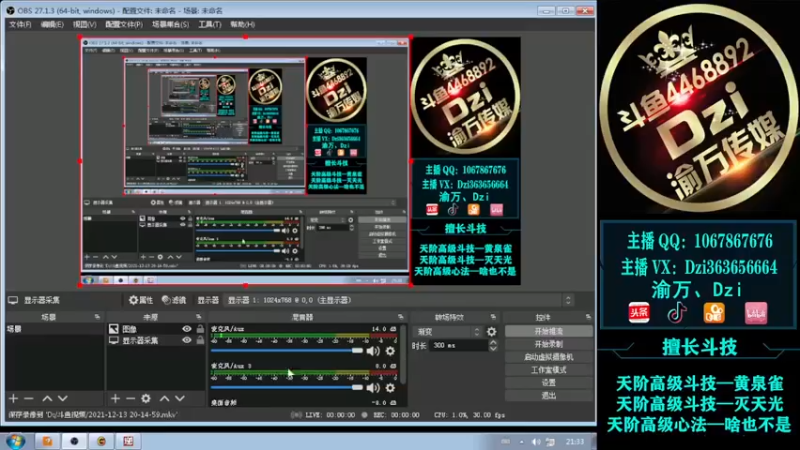Open 滤镜 filters for the selected source

174,301
